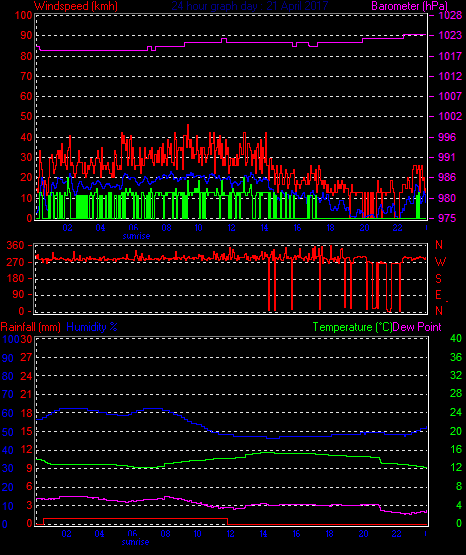Viewport: 466px width, 555px height.
Task: Click temperature axis value 24
Action: 456,412
